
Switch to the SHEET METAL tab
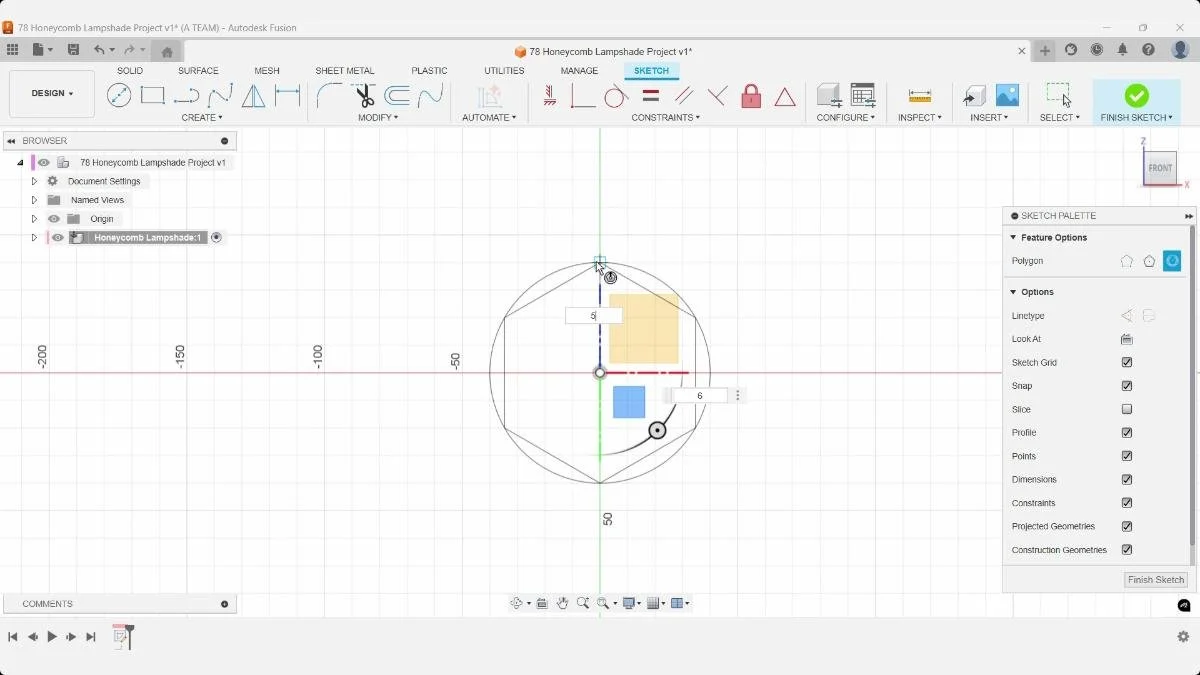click(x=345, y=71)
